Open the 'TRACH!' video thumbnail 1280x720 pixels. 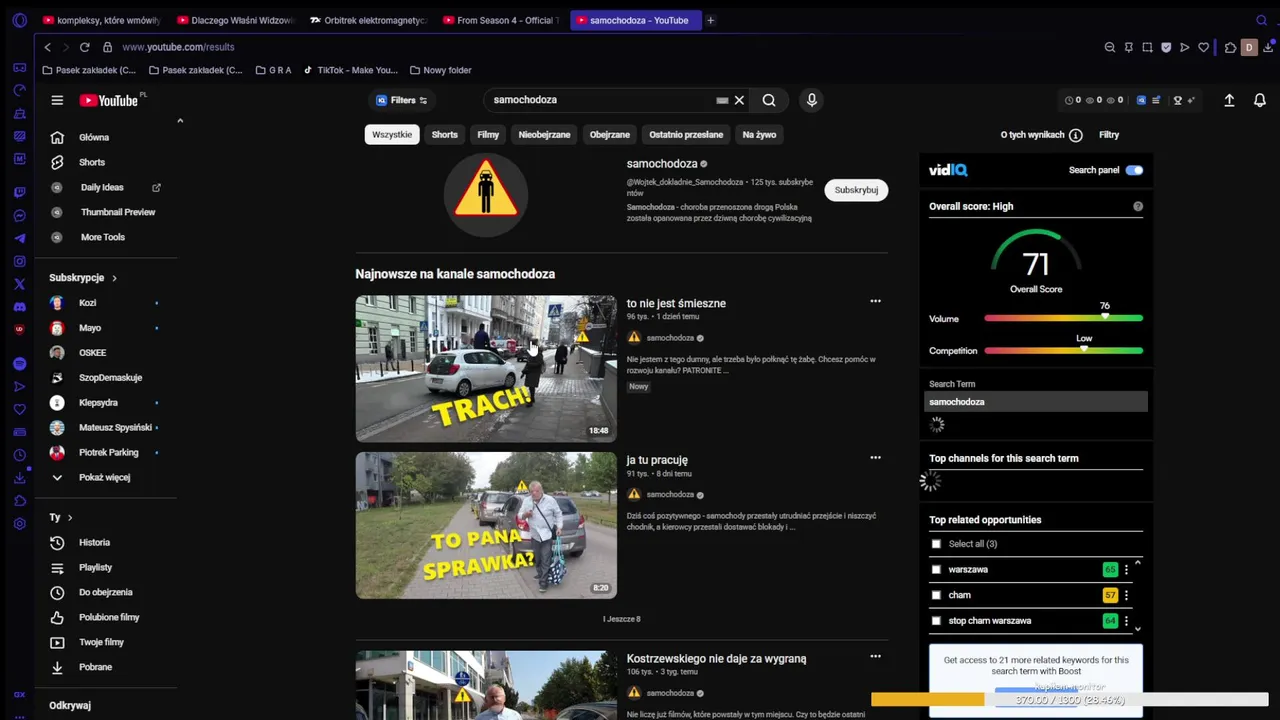point(486,368)
